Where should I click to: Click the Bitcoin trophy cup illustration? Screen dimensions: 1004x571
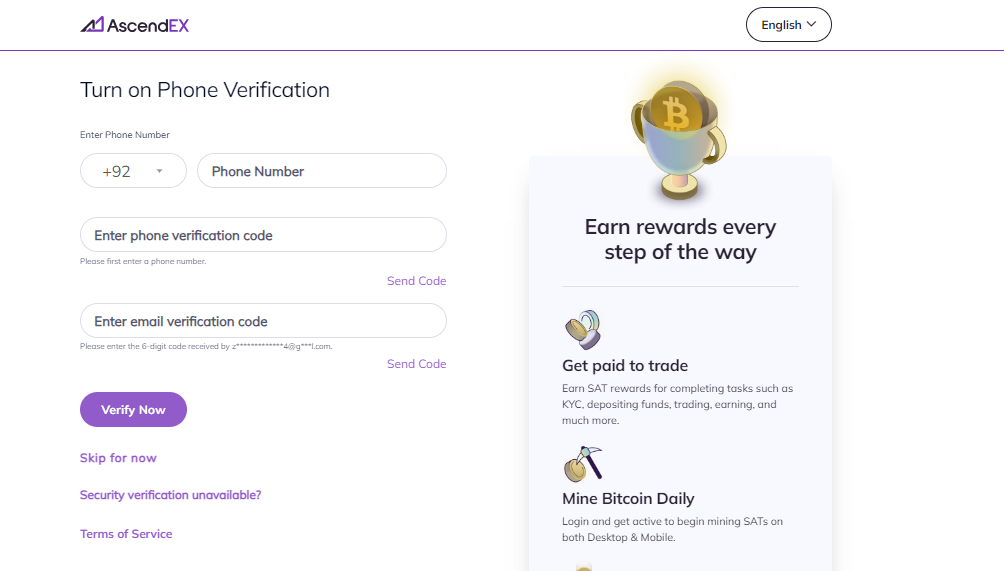tap(679, 140)
